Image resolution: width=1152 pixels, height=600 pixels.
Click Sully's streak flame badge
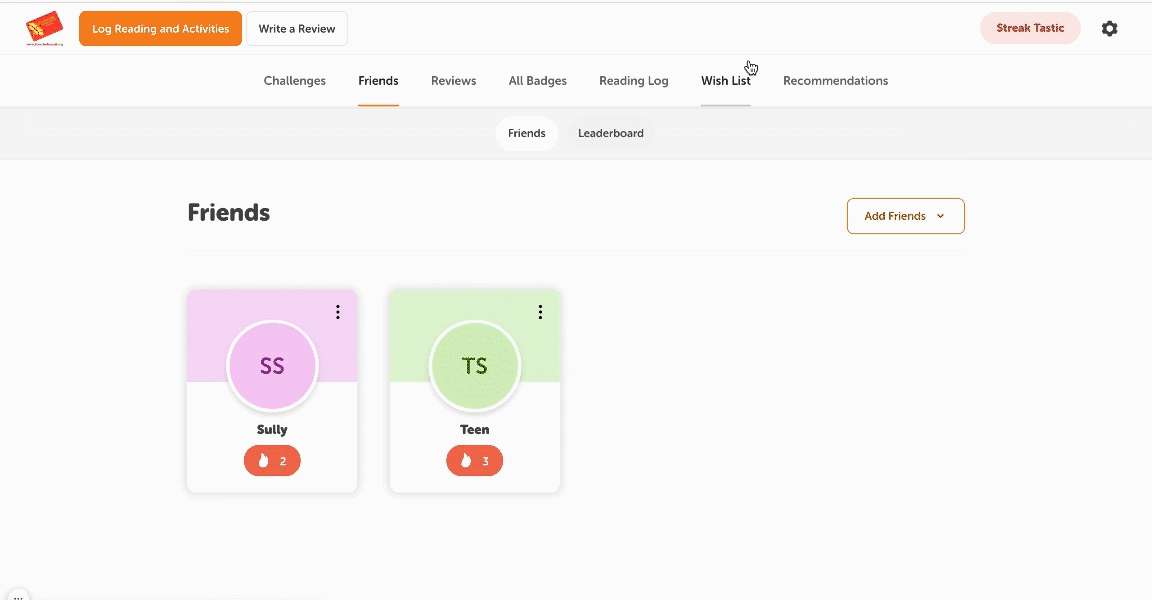[272, 461]
